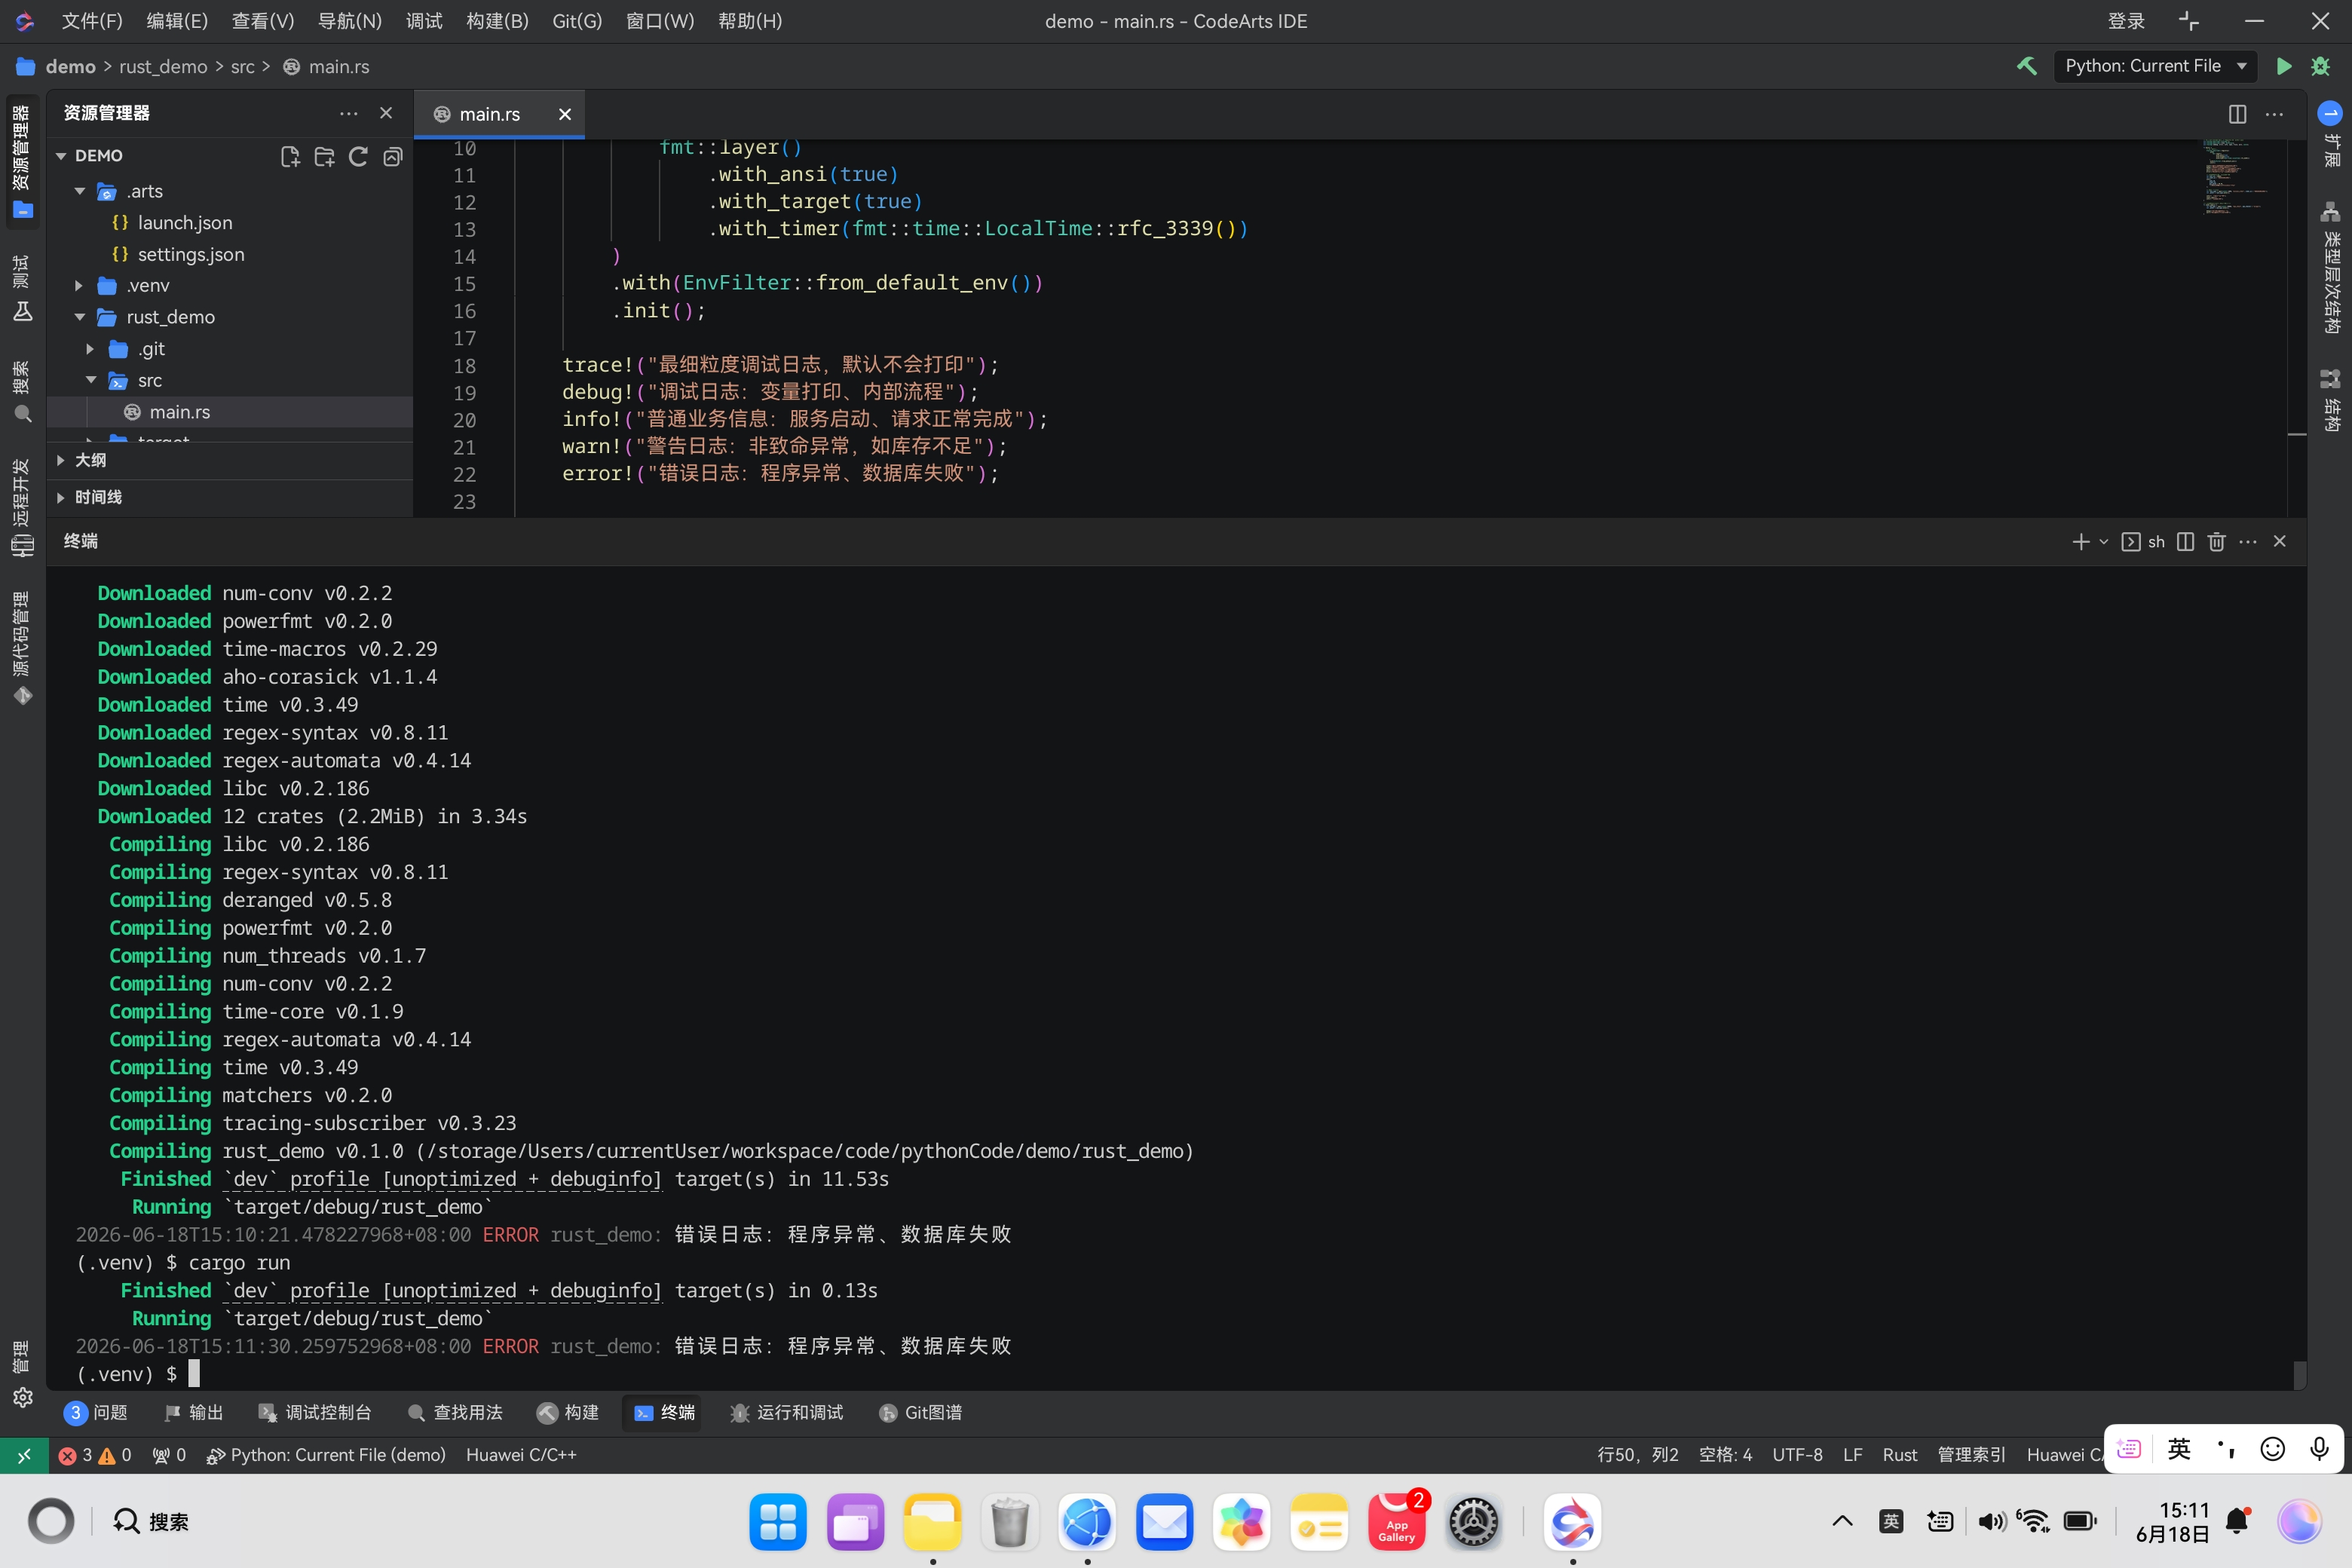This screenshot has width=2352, height=1568.
Task: Add a new terminal with plus icon
Action: point(2080,541)
